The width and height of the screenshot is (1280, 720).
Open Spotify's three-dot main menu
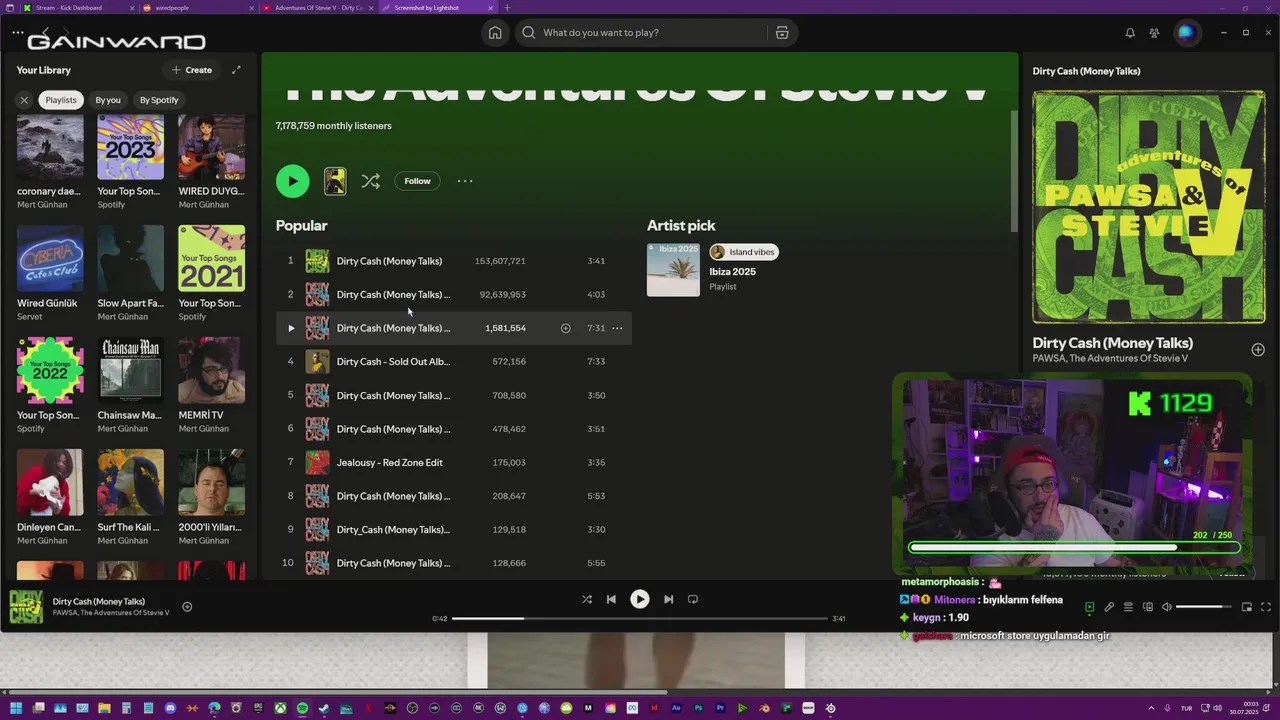(17, 33)
